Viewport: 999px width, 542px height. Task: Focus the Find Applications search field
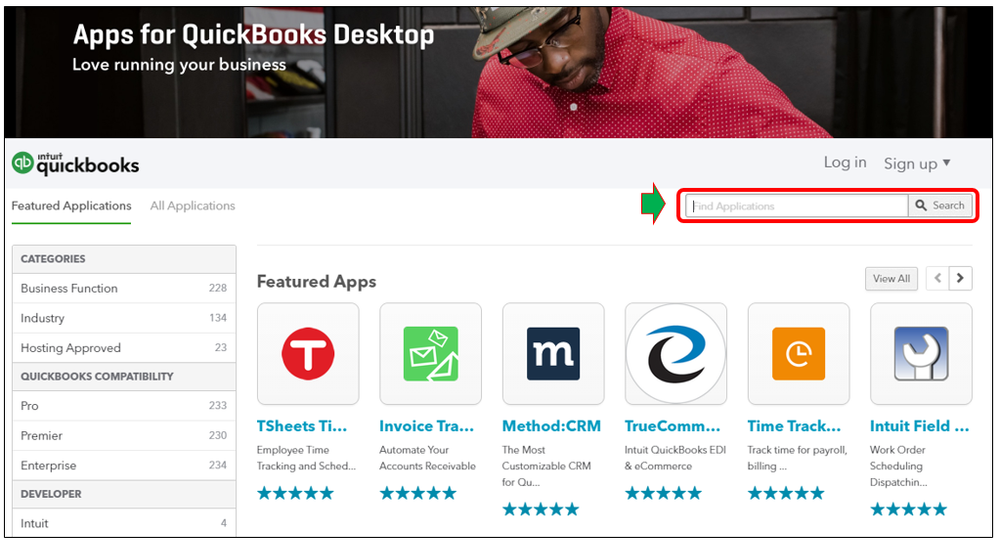[796, 206]
